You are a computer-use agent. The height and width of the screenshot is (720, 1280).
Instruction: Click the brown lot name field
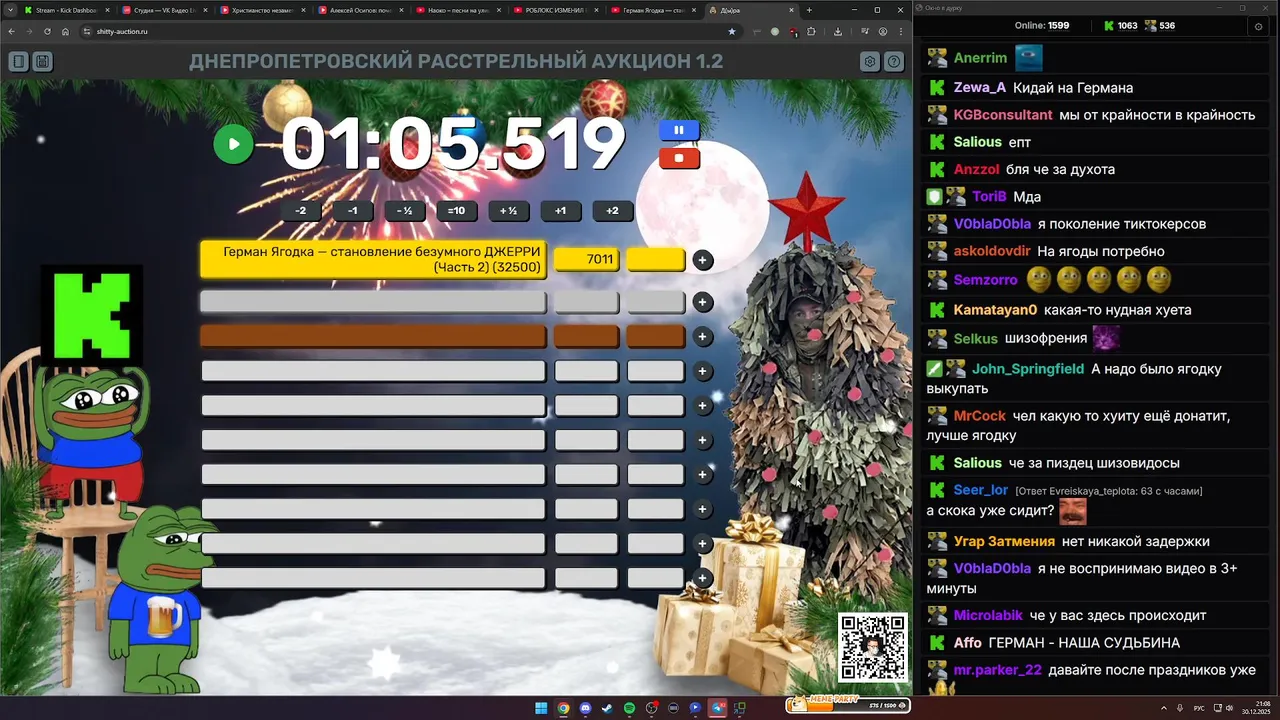pos(373,337)
